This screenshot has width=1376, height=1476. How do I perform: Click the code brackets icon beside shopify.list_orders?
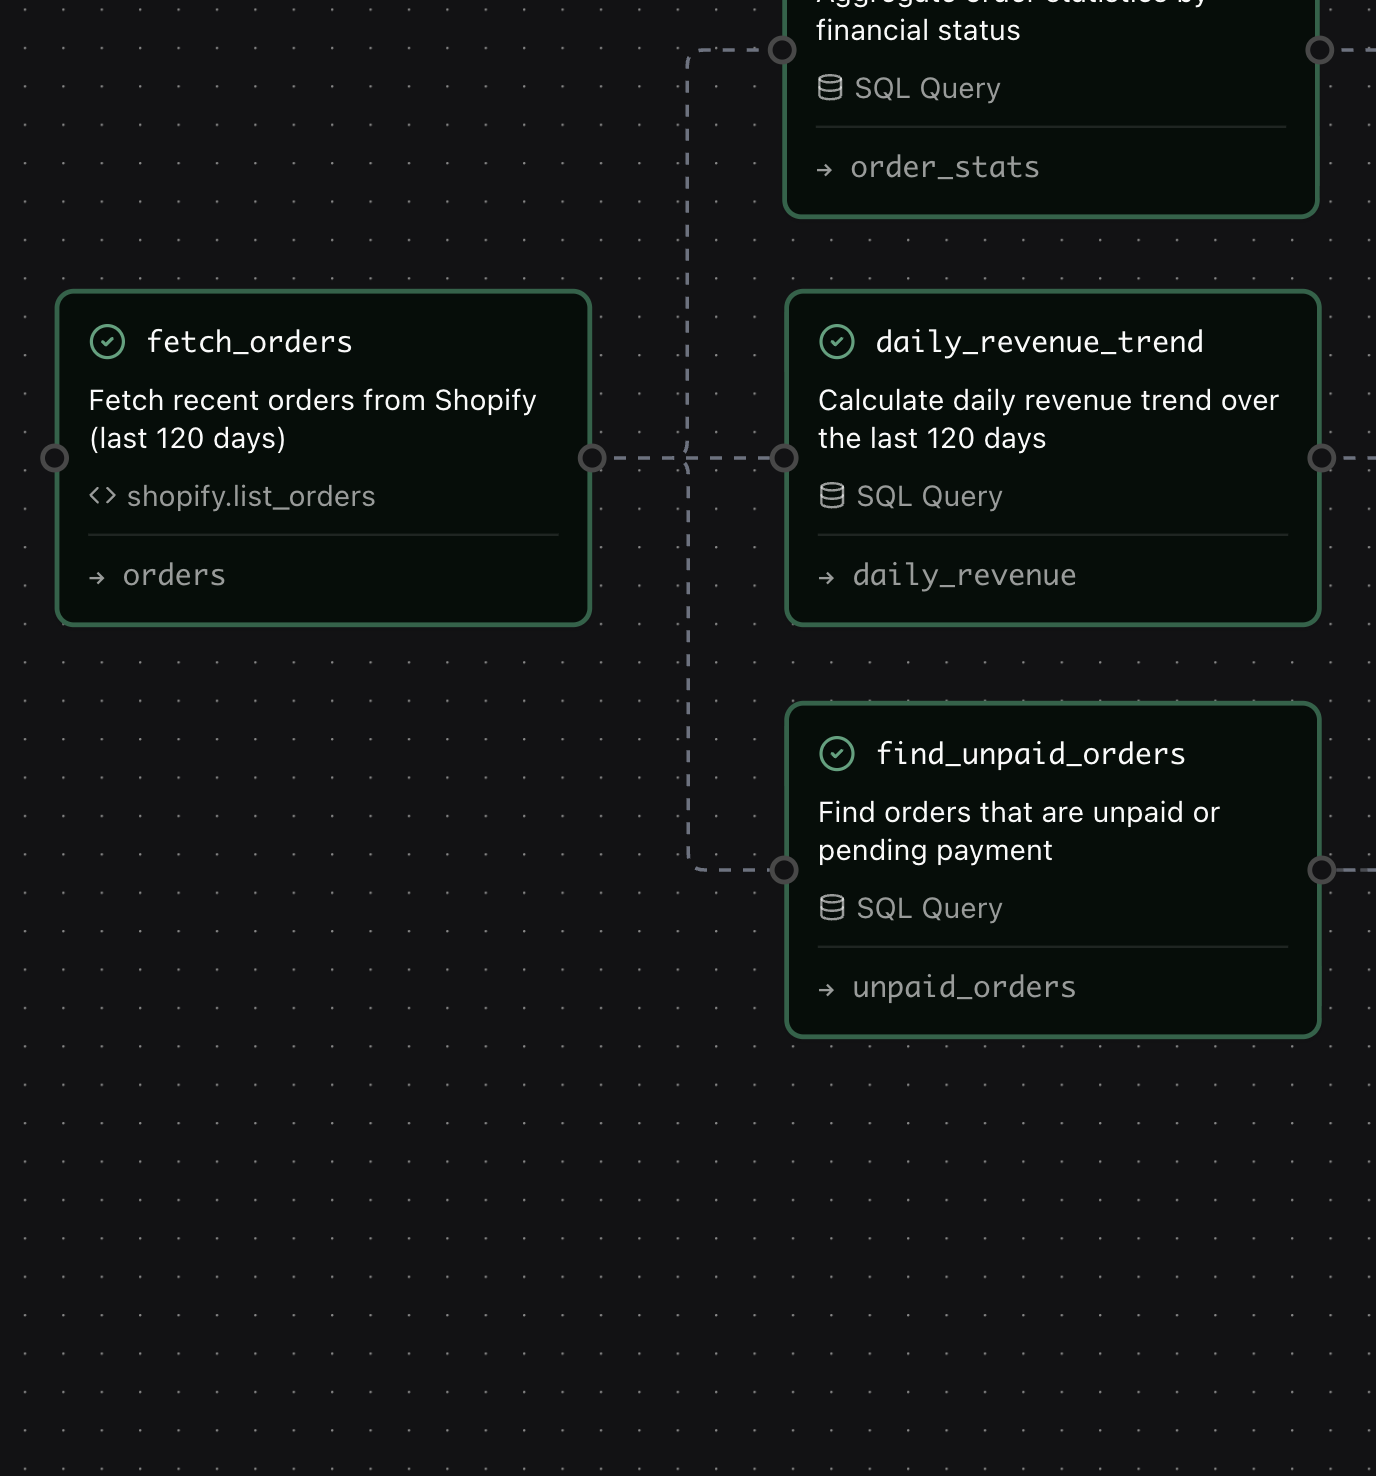[103, 496]
